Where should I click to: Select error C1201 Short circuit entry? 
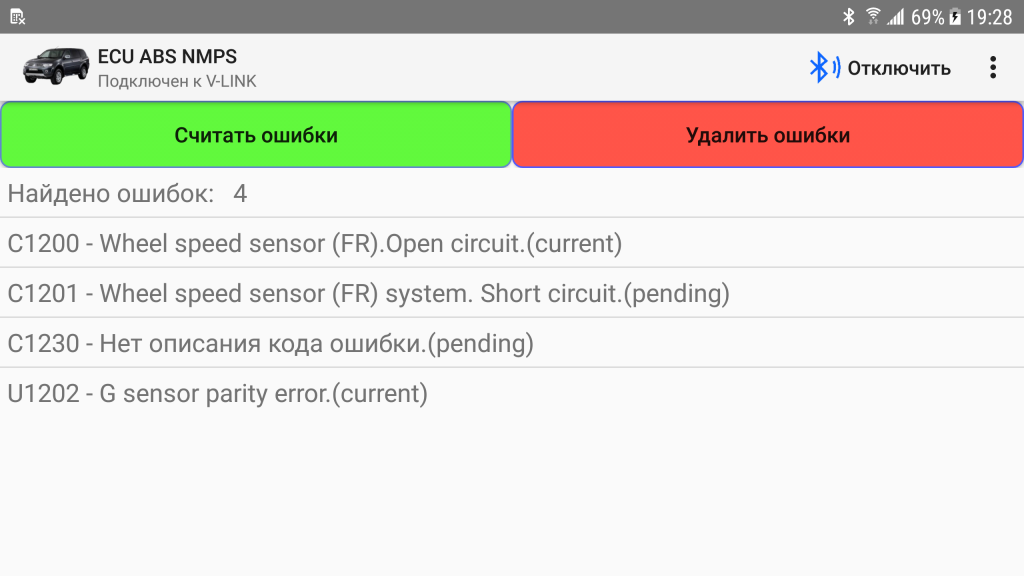point(368,293)
